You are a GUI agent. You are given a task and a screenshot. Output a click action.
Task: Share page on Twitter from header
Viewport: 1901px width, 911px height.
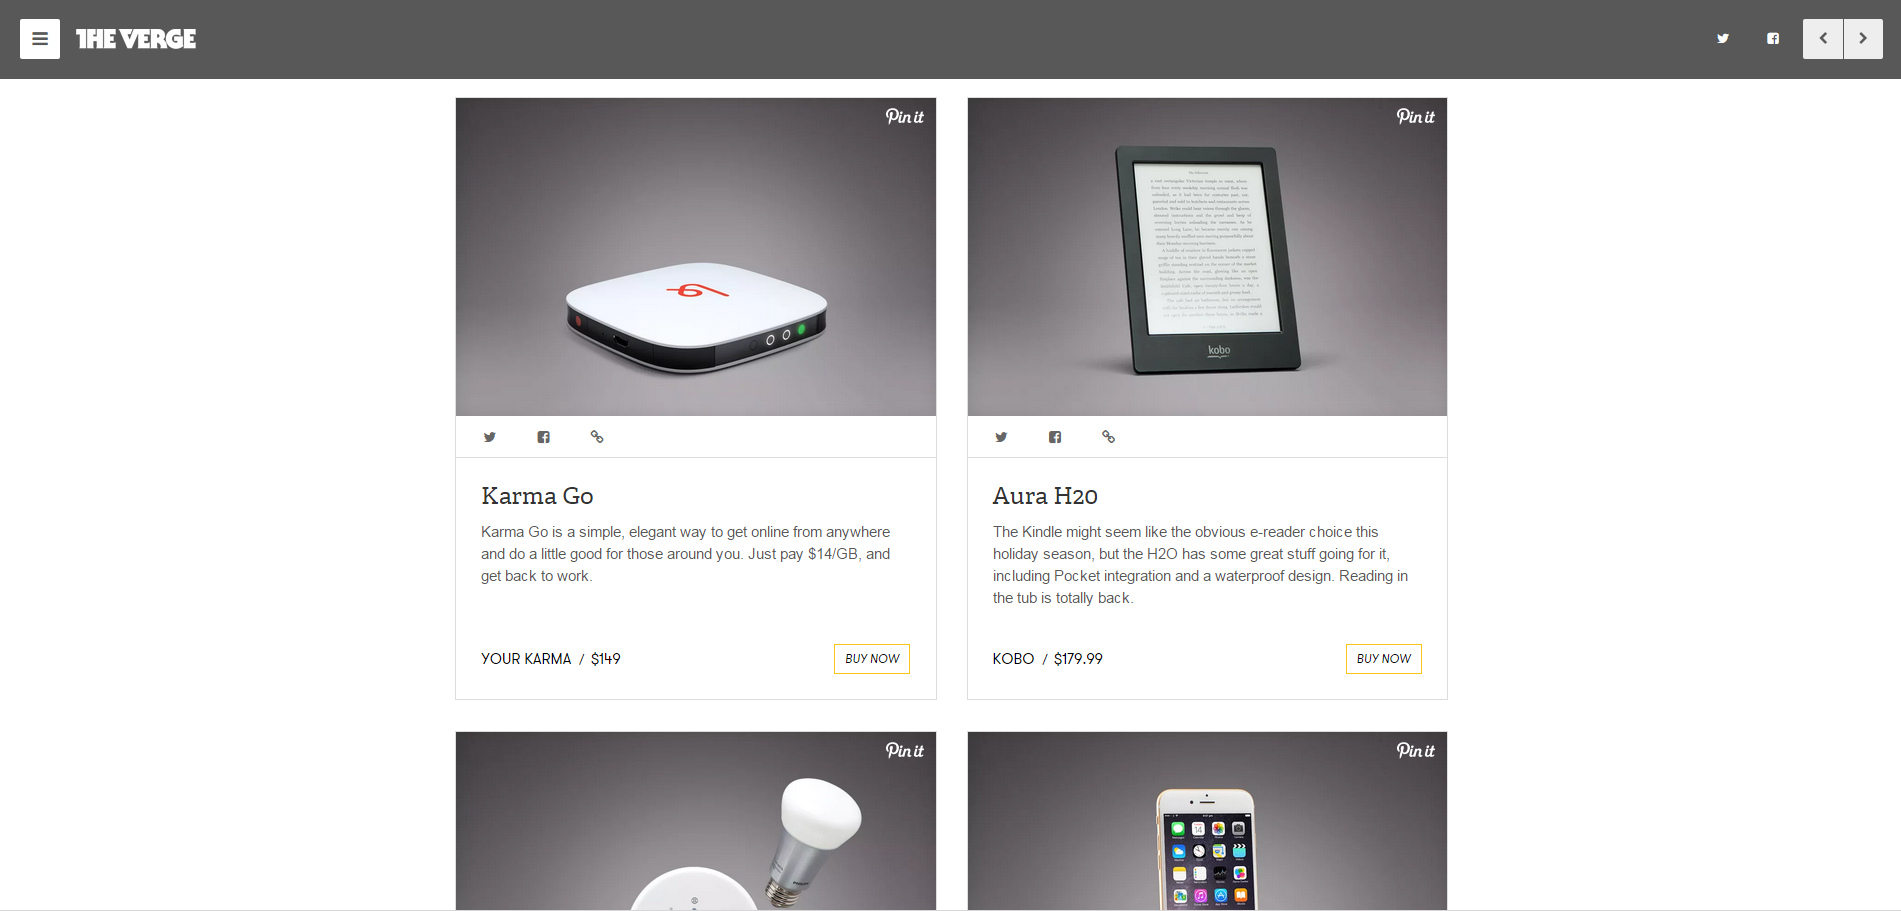pos(1723,39)
